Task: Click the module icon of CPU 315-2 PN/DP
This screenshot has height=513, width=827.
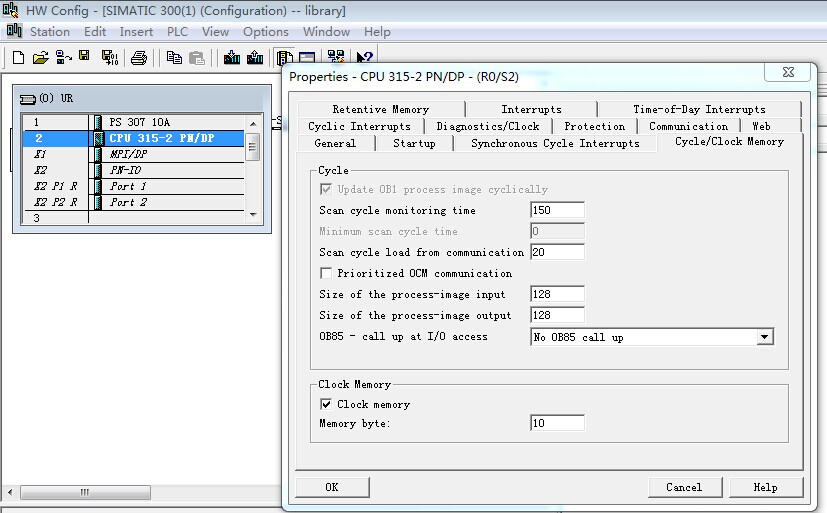Action: pos(98,138)
